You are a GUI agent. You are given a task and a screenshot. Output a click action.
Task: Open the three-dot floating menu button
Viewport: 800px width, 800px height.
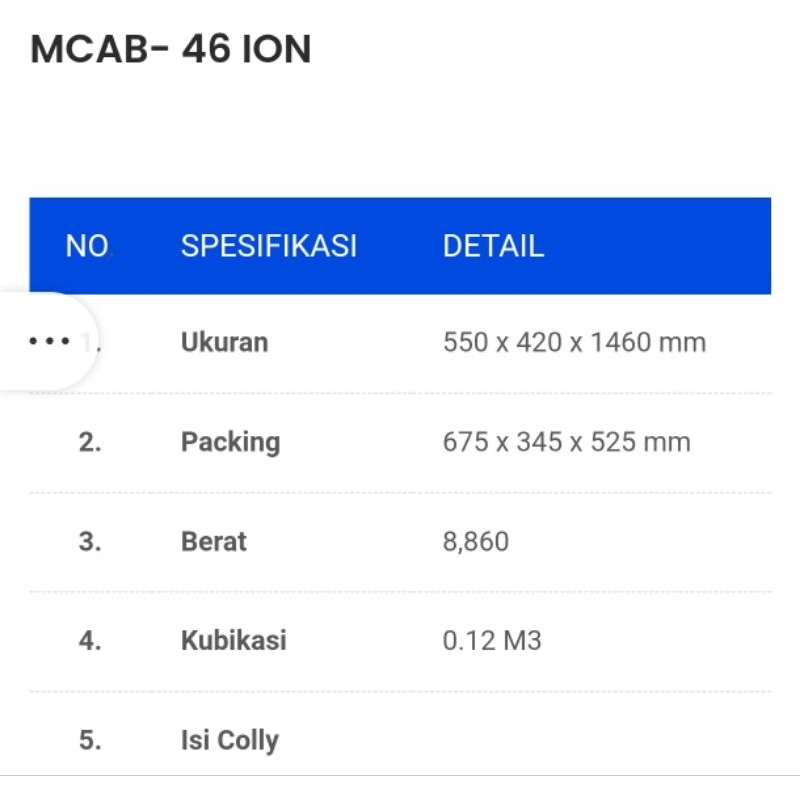tap(49, 342)
